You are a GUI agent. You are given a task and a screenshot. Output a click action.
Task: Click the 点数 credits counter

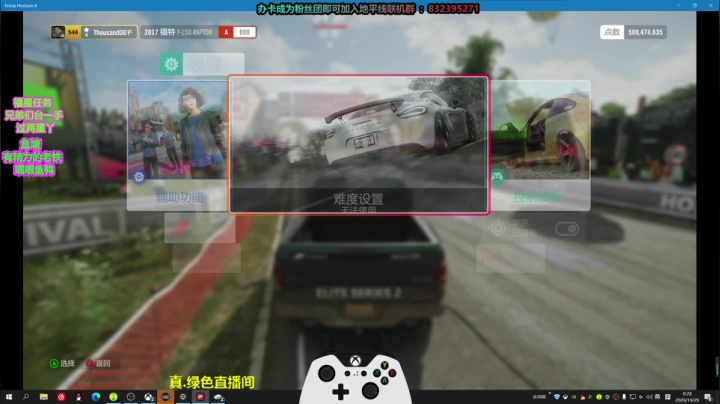[633, 32]
